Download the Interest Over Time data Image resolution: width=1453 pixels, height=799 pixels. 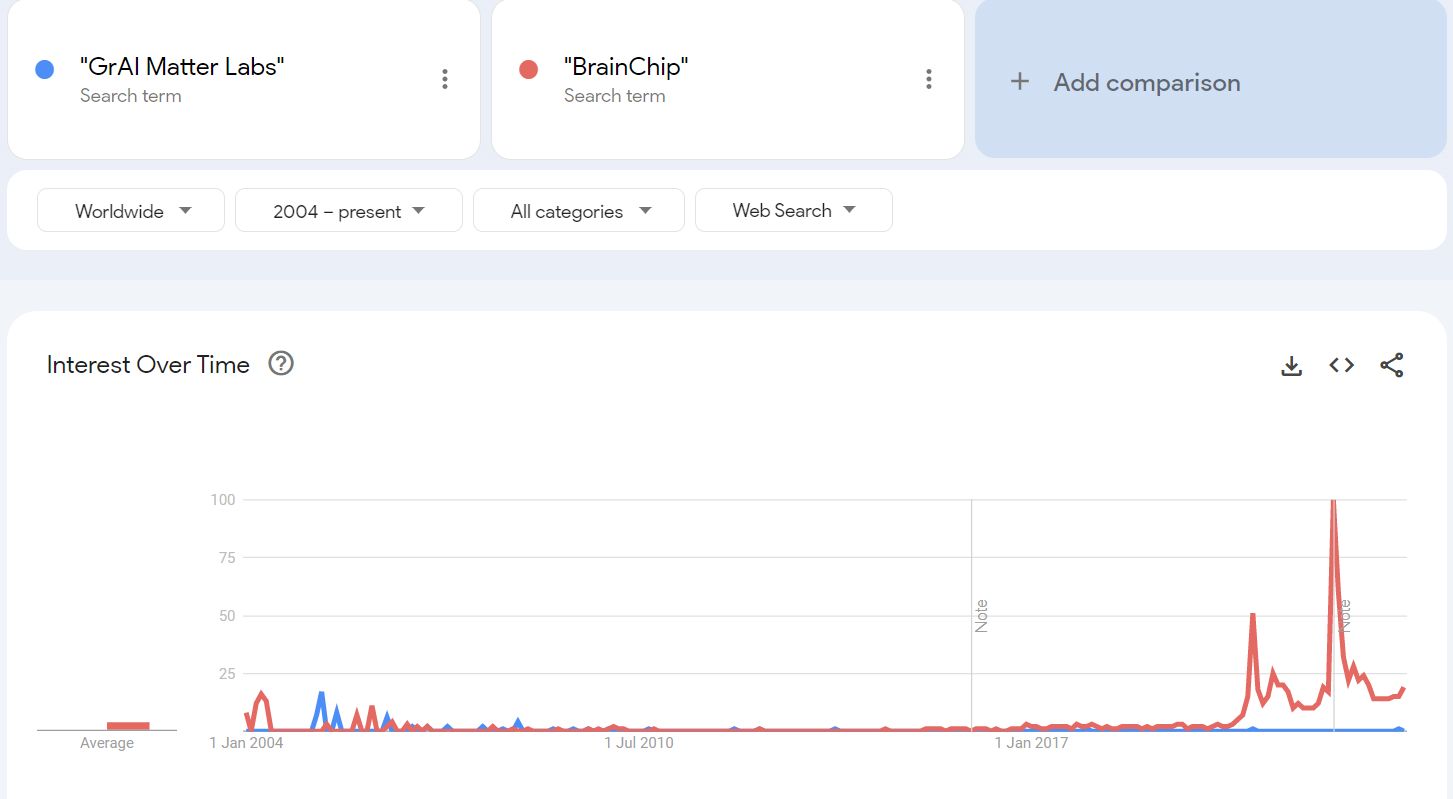coord(1292,366)
